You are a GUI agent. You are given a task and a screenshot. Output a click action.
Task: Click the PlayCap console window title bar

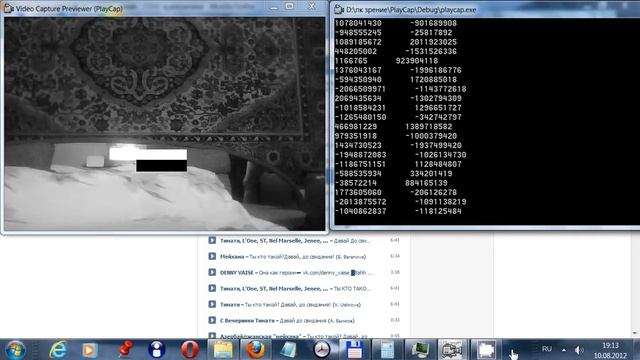(486, 9)
